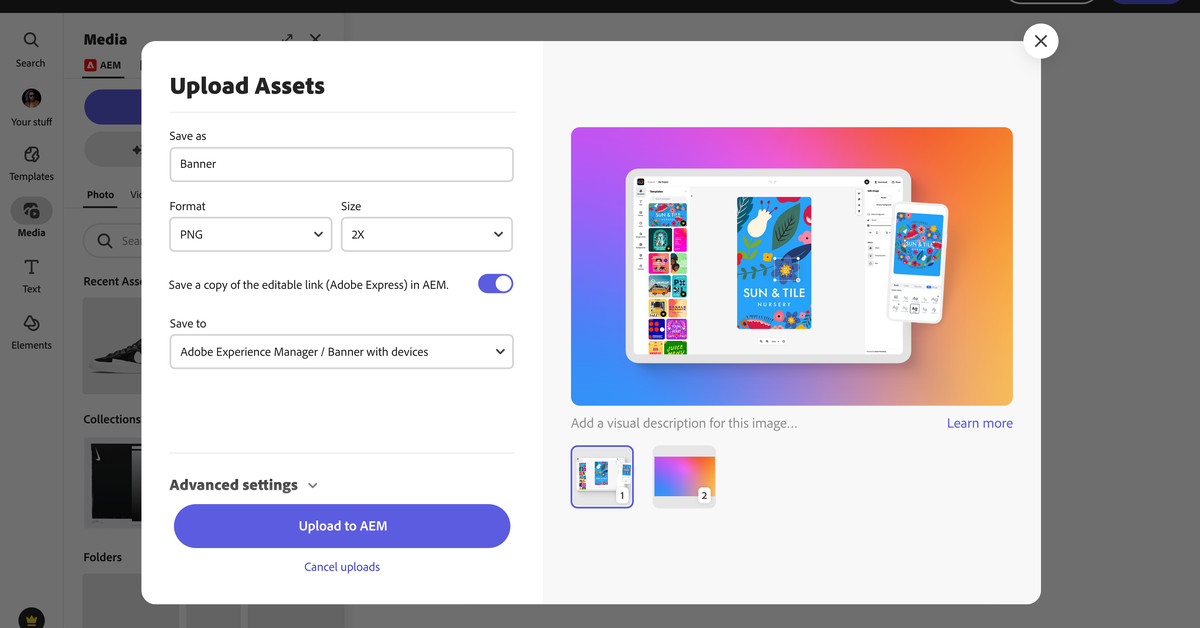
Task: Select the Photo tab in Media panel
Action: (x=100, y=195)
